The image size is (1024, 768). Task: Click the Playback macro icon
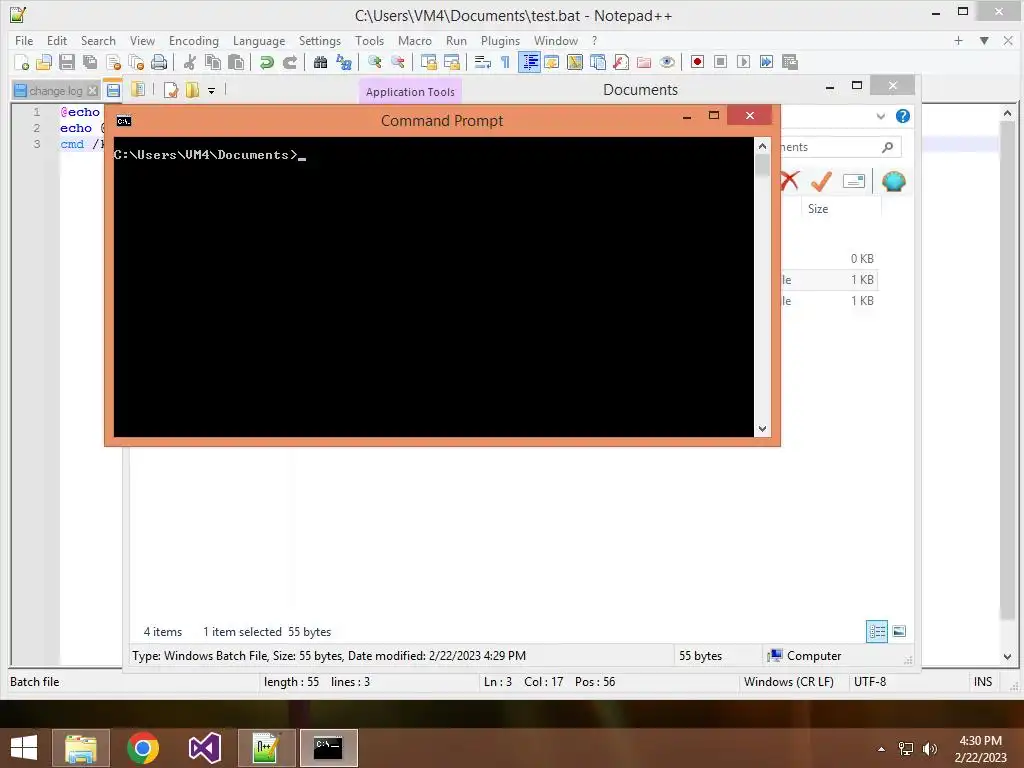743,62
